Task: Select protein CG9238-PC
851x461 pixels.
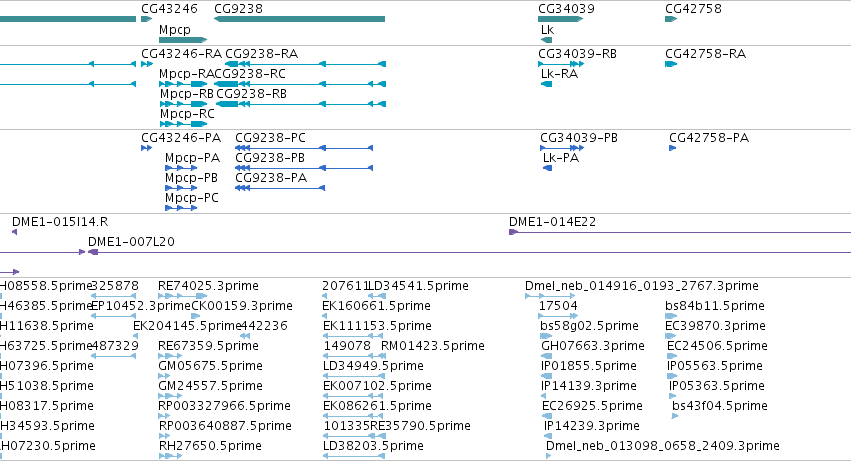Action: coord(270,138)
